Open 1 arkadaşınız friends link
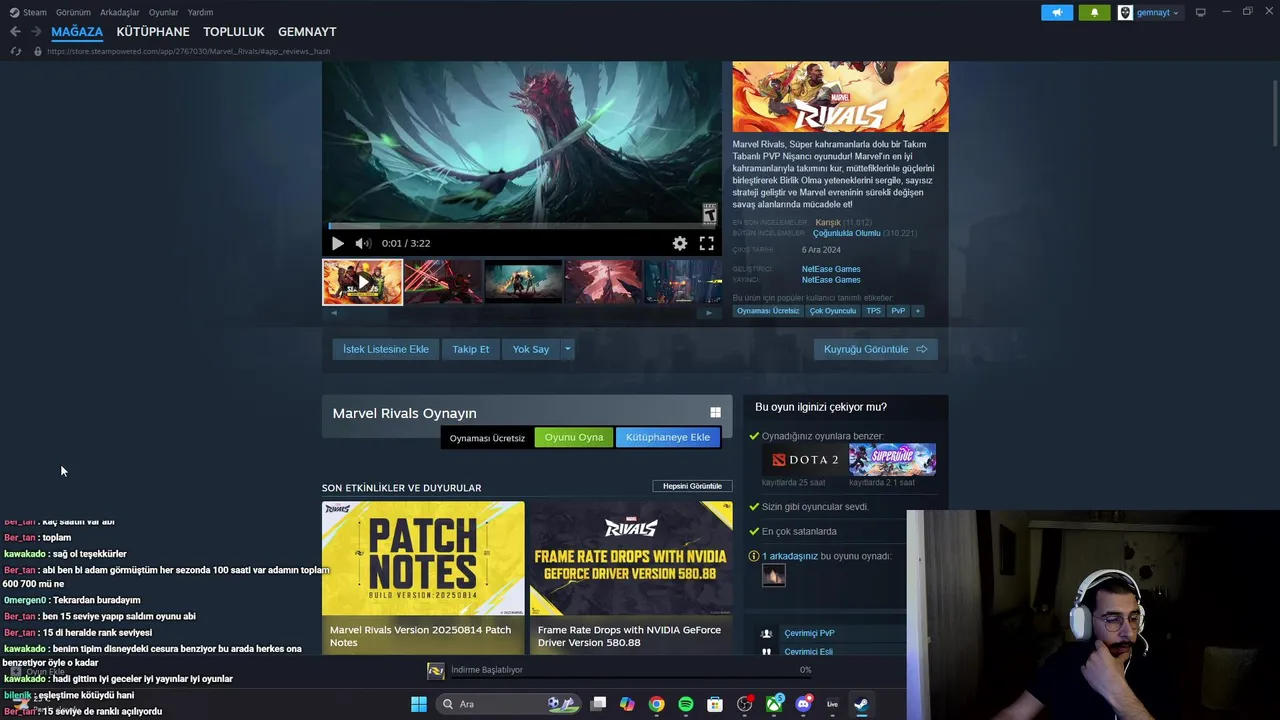 (790, 556)
